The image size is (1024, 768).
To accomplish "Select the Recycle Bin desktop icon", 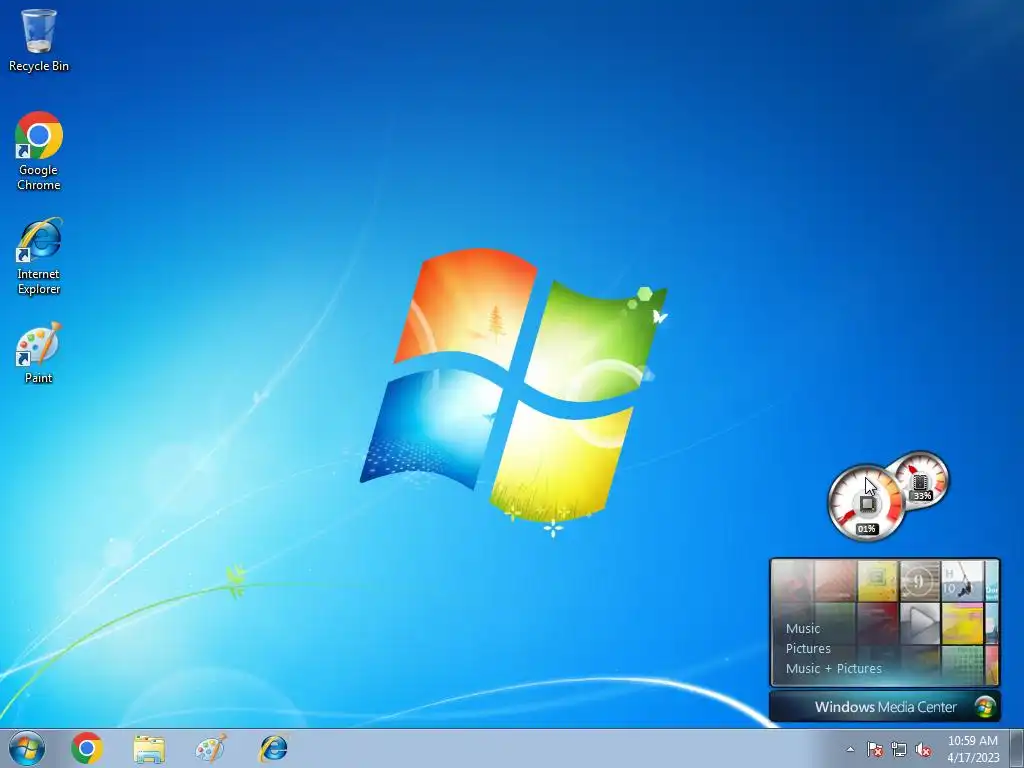I will coord(39,40).
